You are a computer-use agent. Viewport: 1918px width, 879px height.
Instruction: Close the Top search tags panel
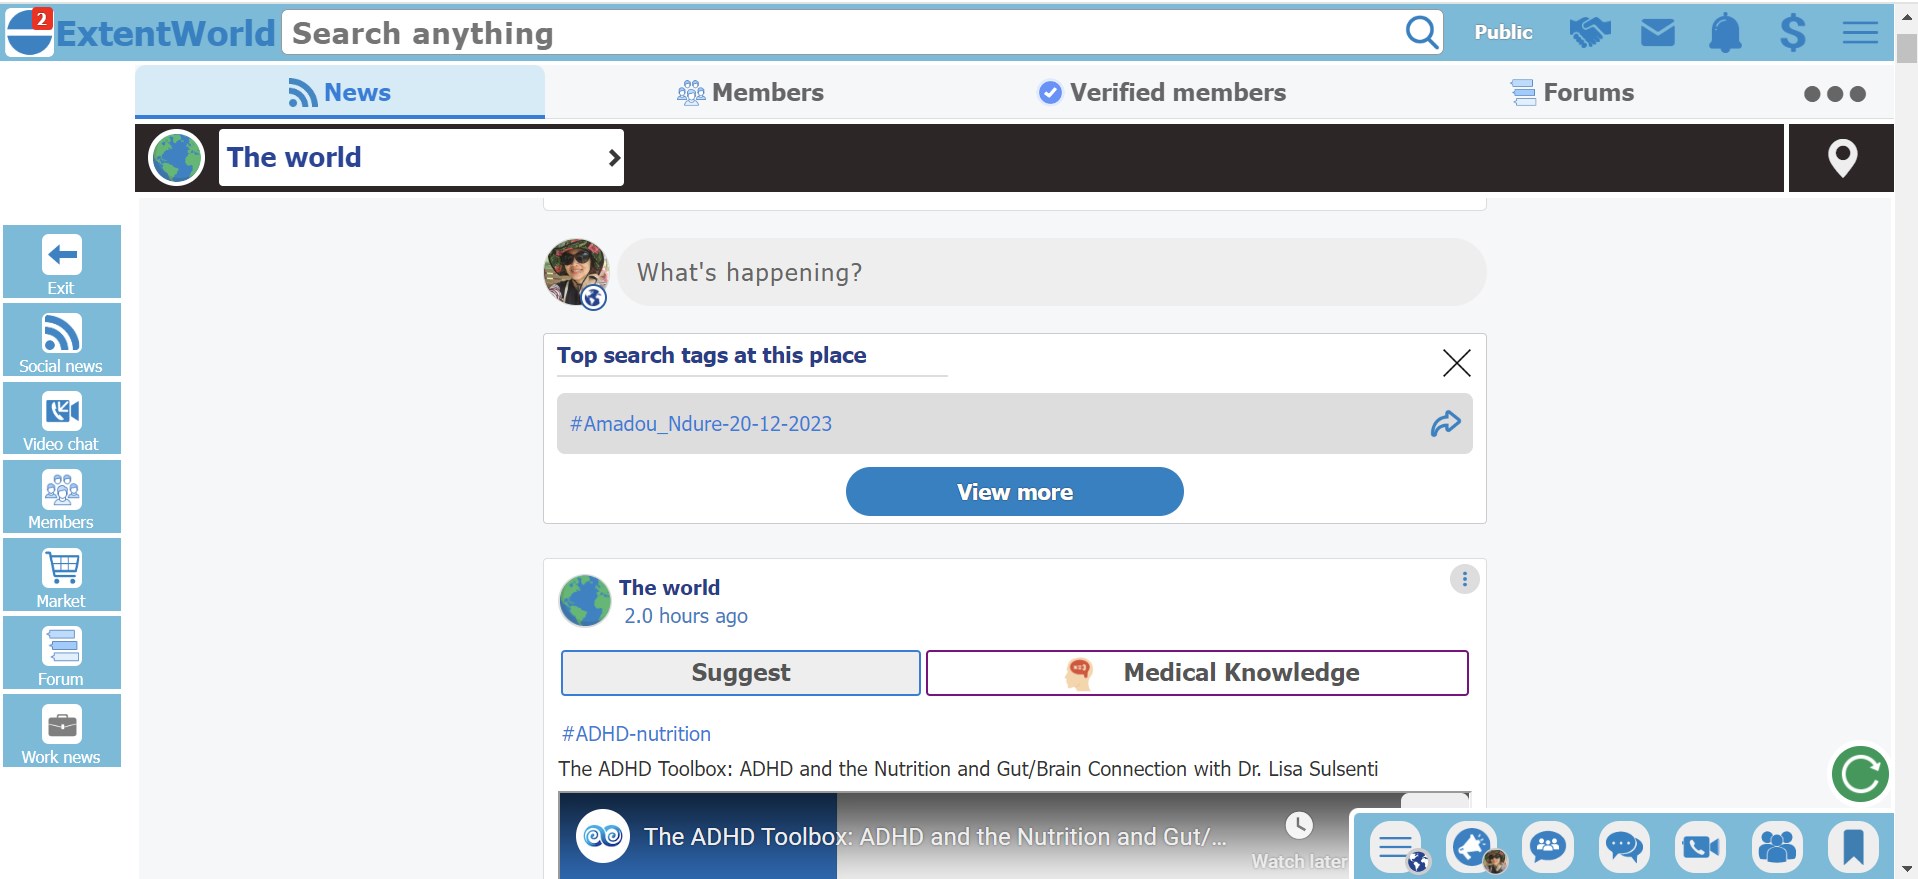click(x=1456, y=363)
